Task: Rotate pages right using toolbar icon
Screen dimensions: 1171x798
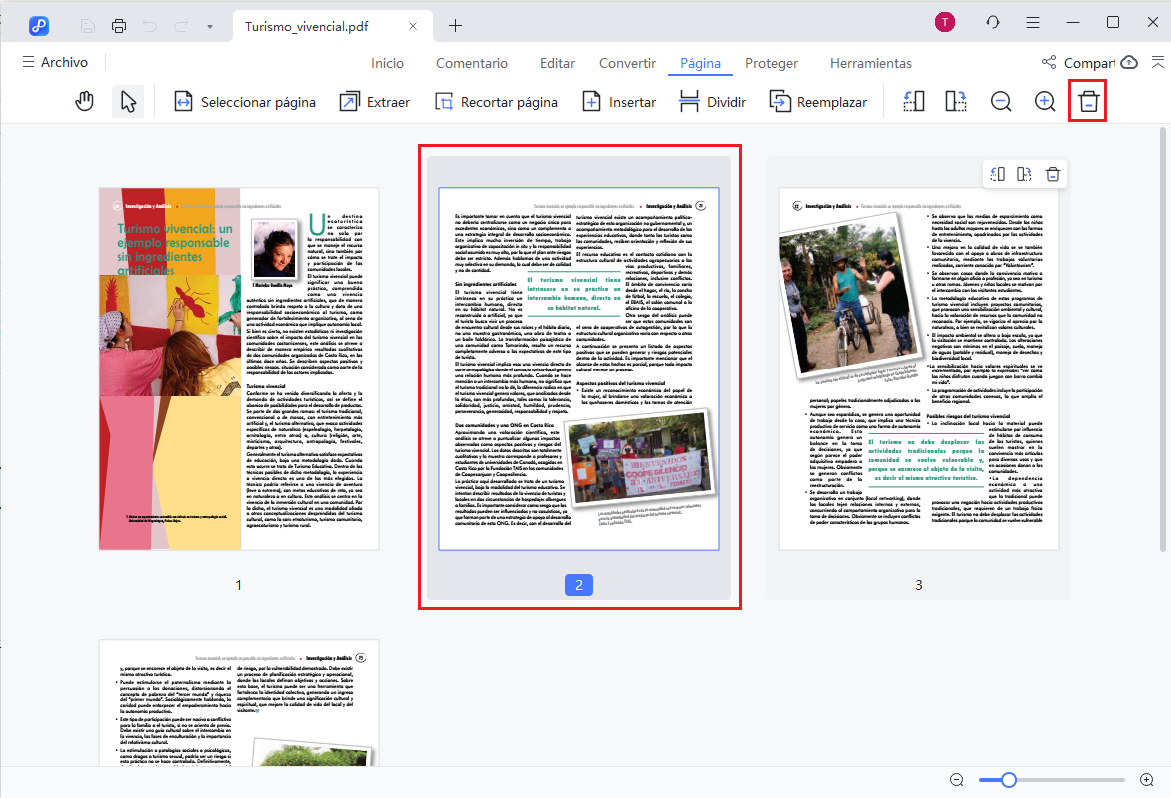Action: (x=956, y=102)
